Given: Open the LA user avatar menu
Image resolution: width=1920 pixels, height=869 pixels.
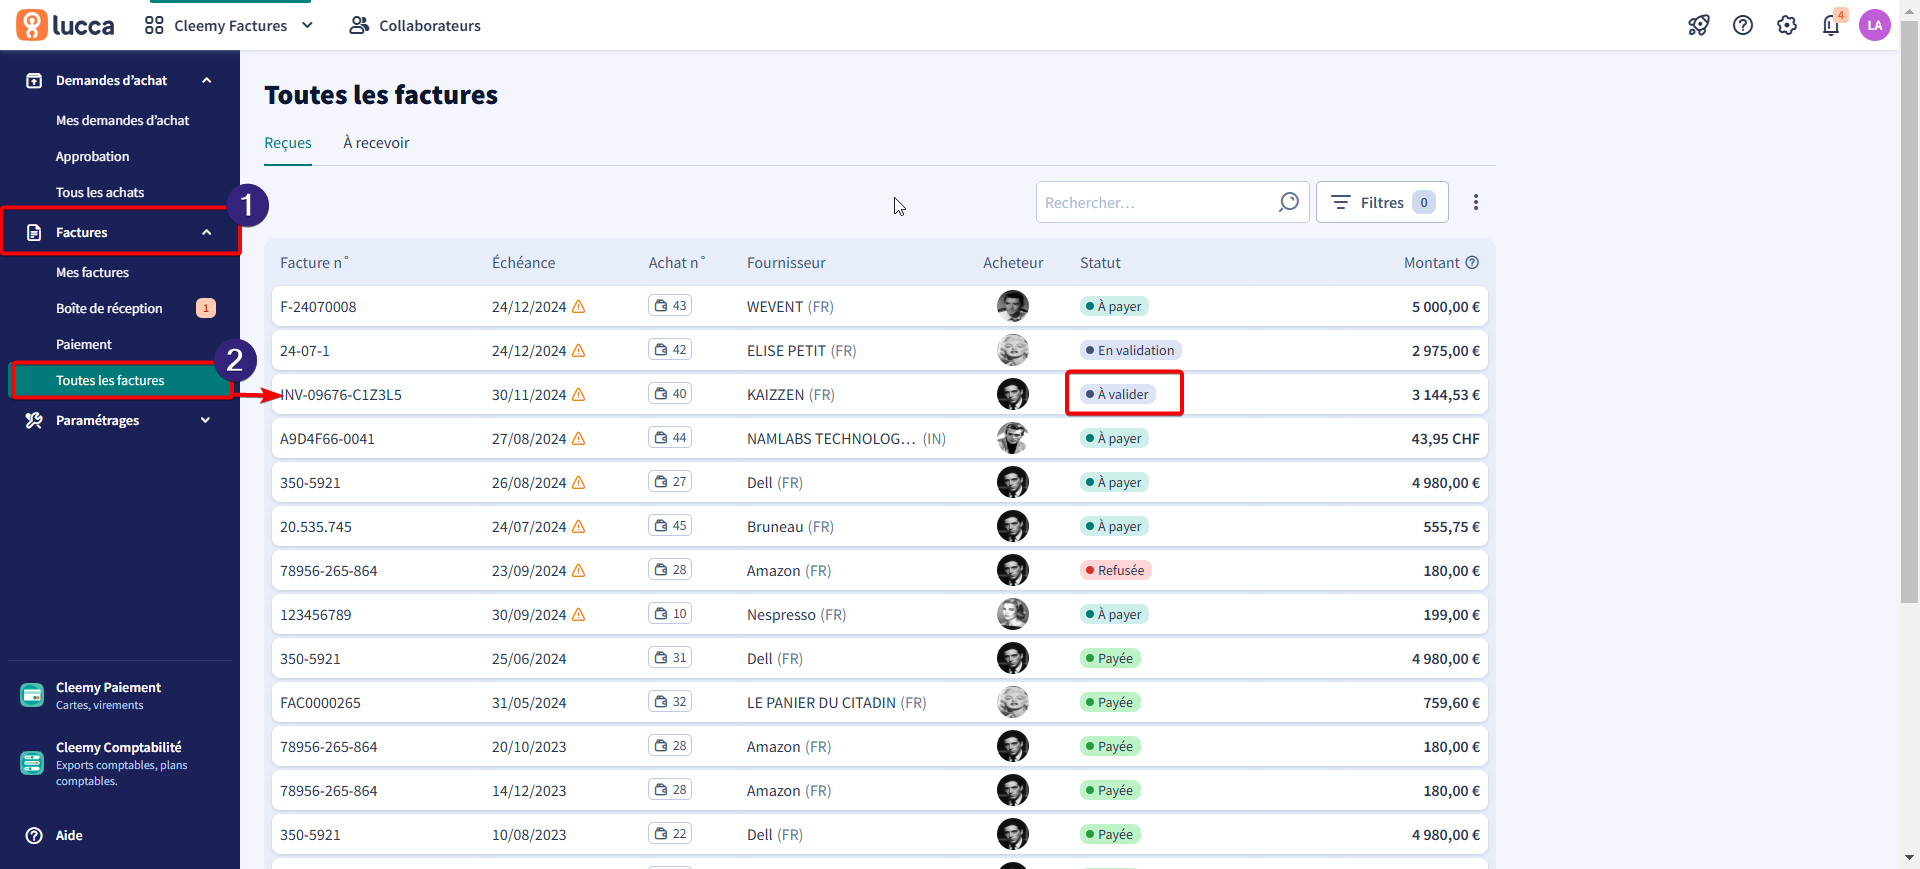Looking at the screenshot, I should (1875, 25).
